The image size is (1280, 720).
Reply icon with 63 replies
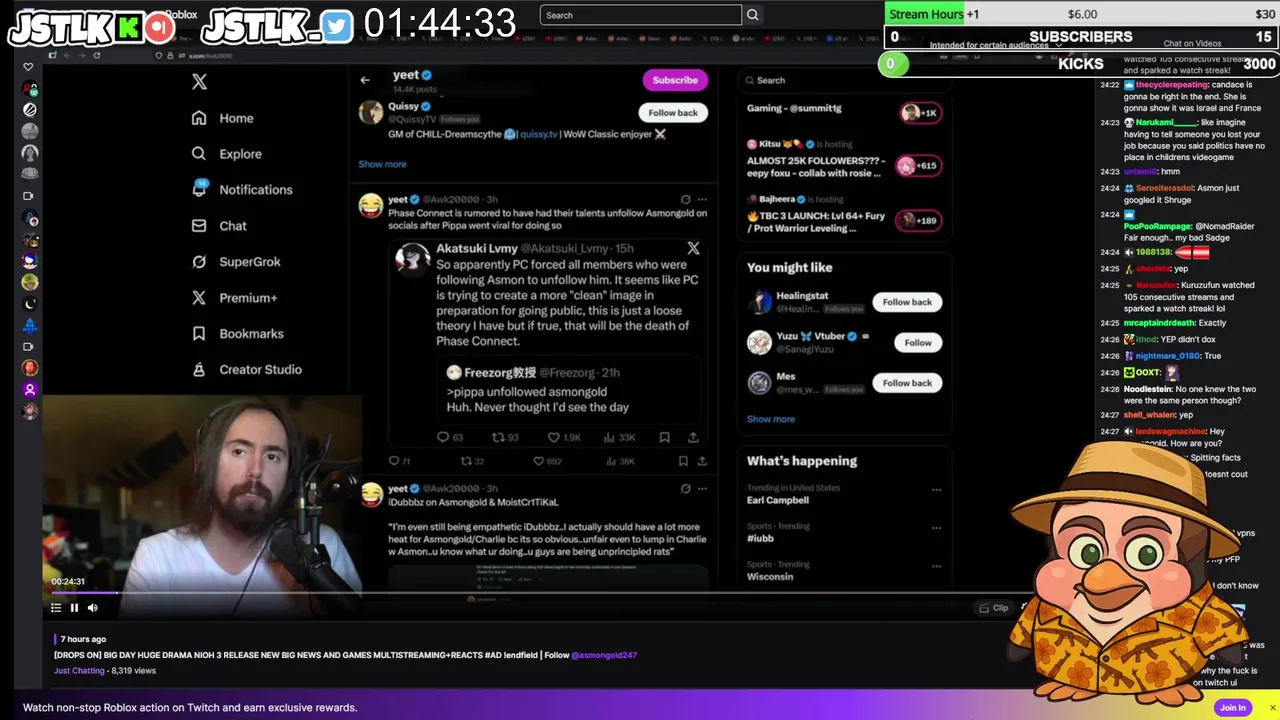click(x=443, y=437)
